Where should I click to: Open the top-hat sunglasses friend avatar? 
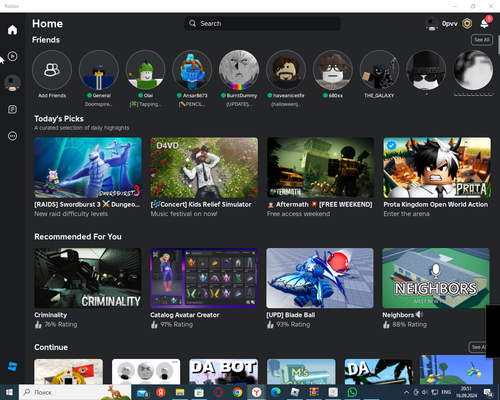tap(426, 70)
